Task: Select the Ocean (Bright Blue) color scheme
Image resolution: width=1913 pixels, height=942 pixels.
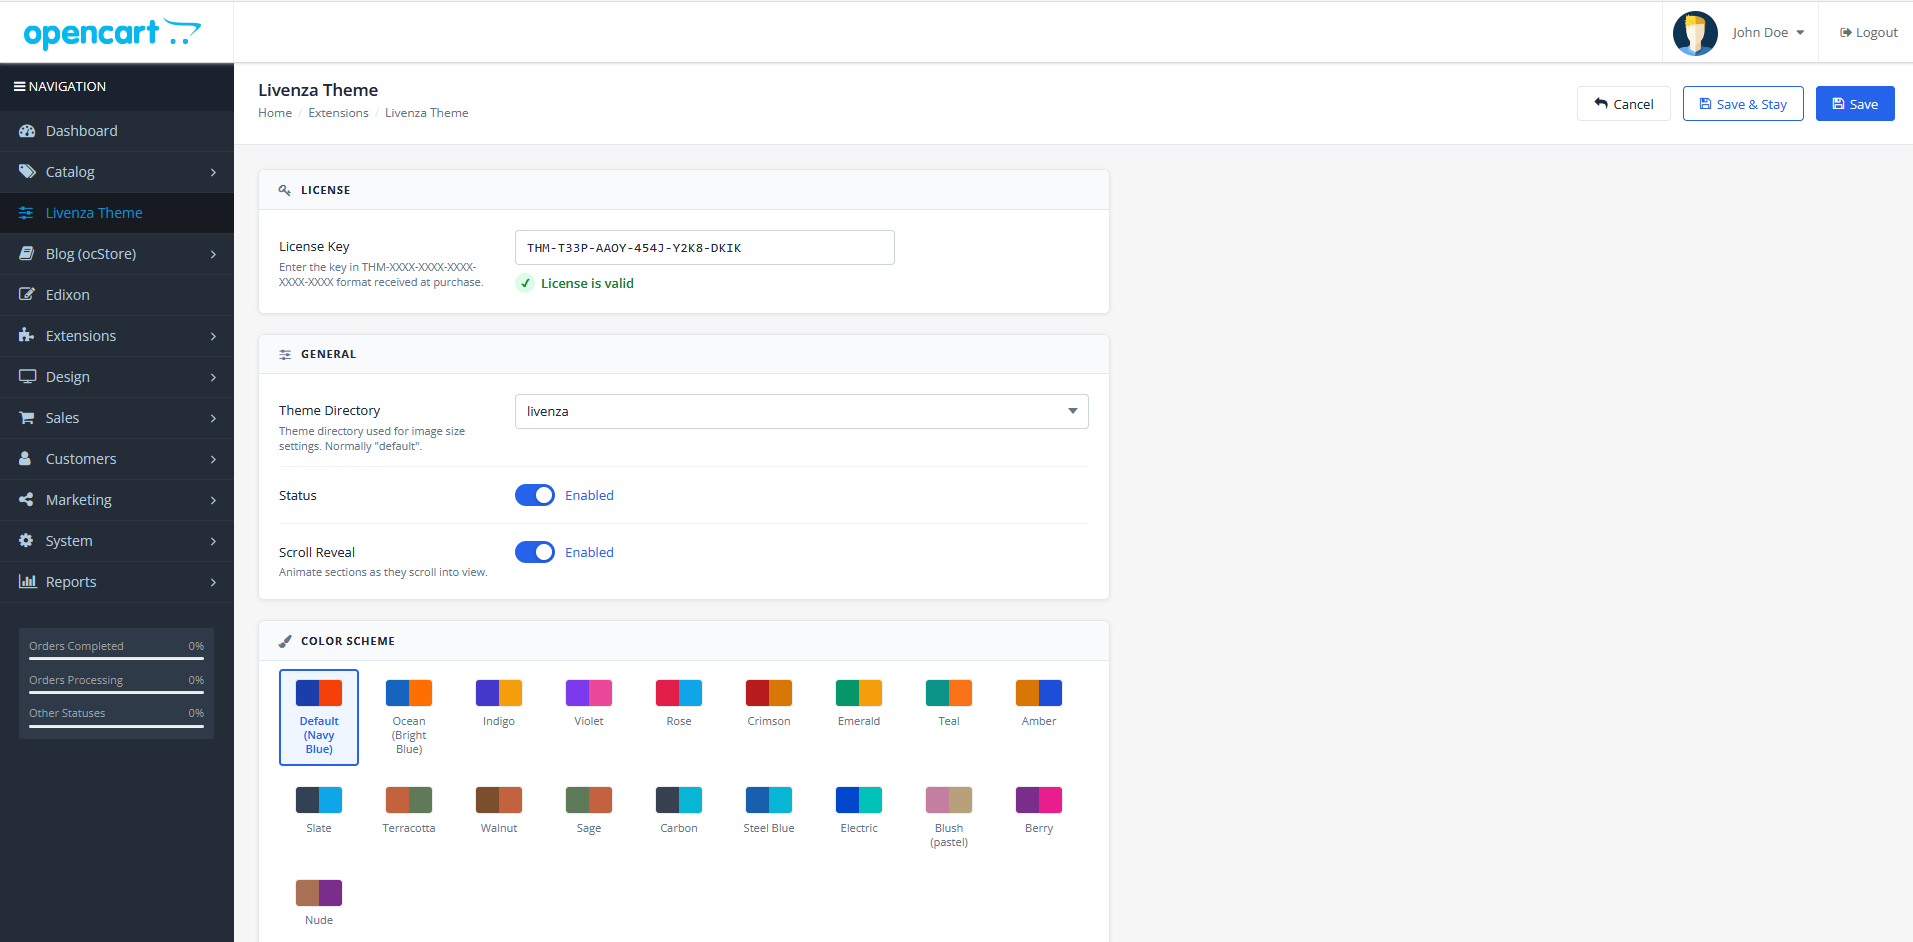Action: (409, 718)
